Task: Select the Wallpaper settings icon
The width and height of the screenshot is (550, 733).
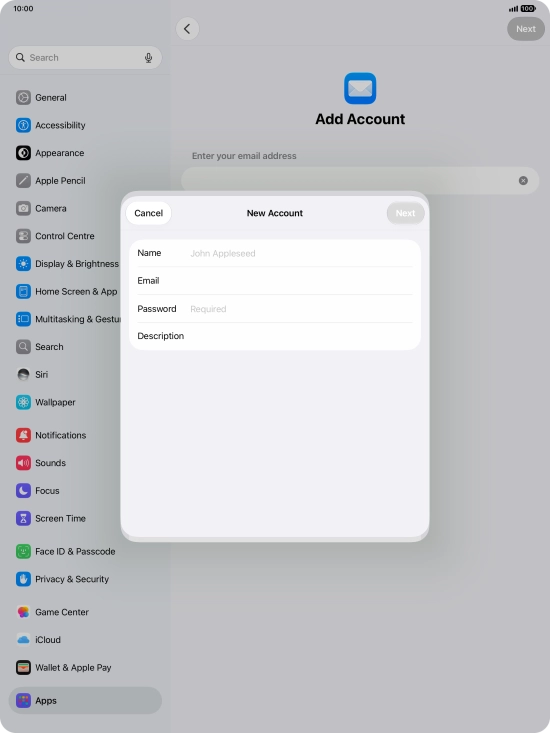Action: [x=23, y=402]
